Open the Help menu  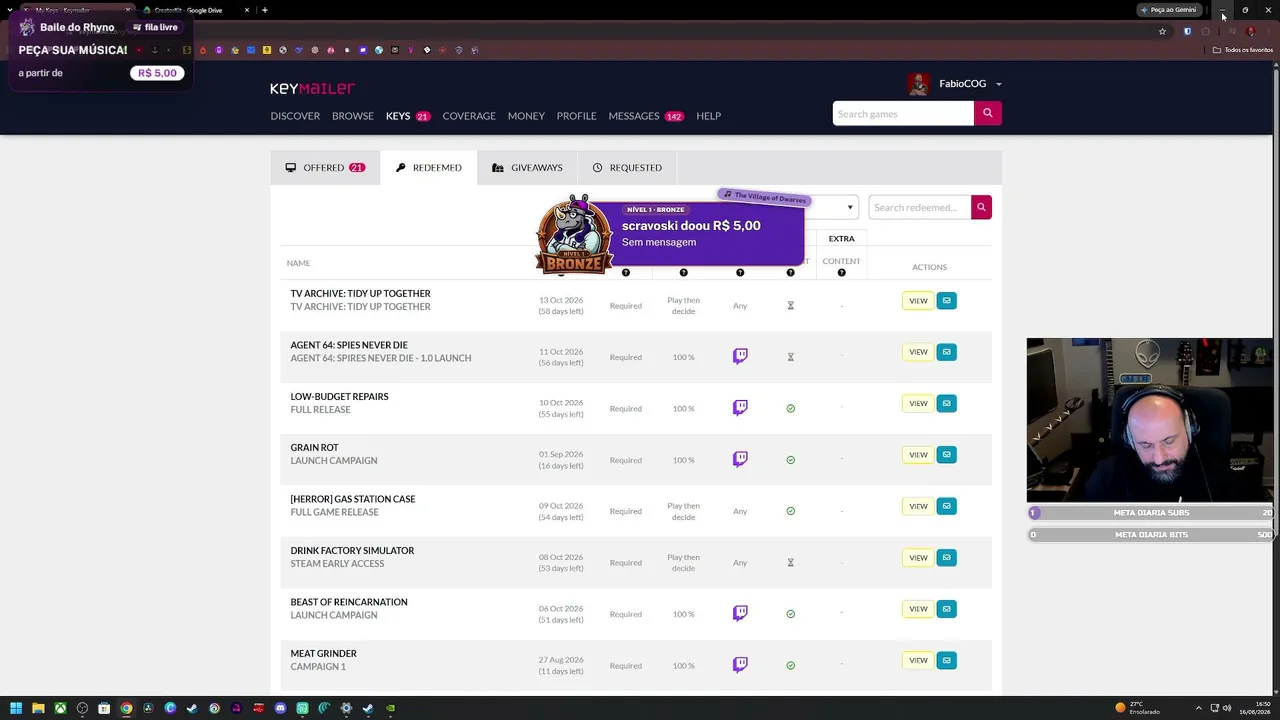click(x=708, y=116)
